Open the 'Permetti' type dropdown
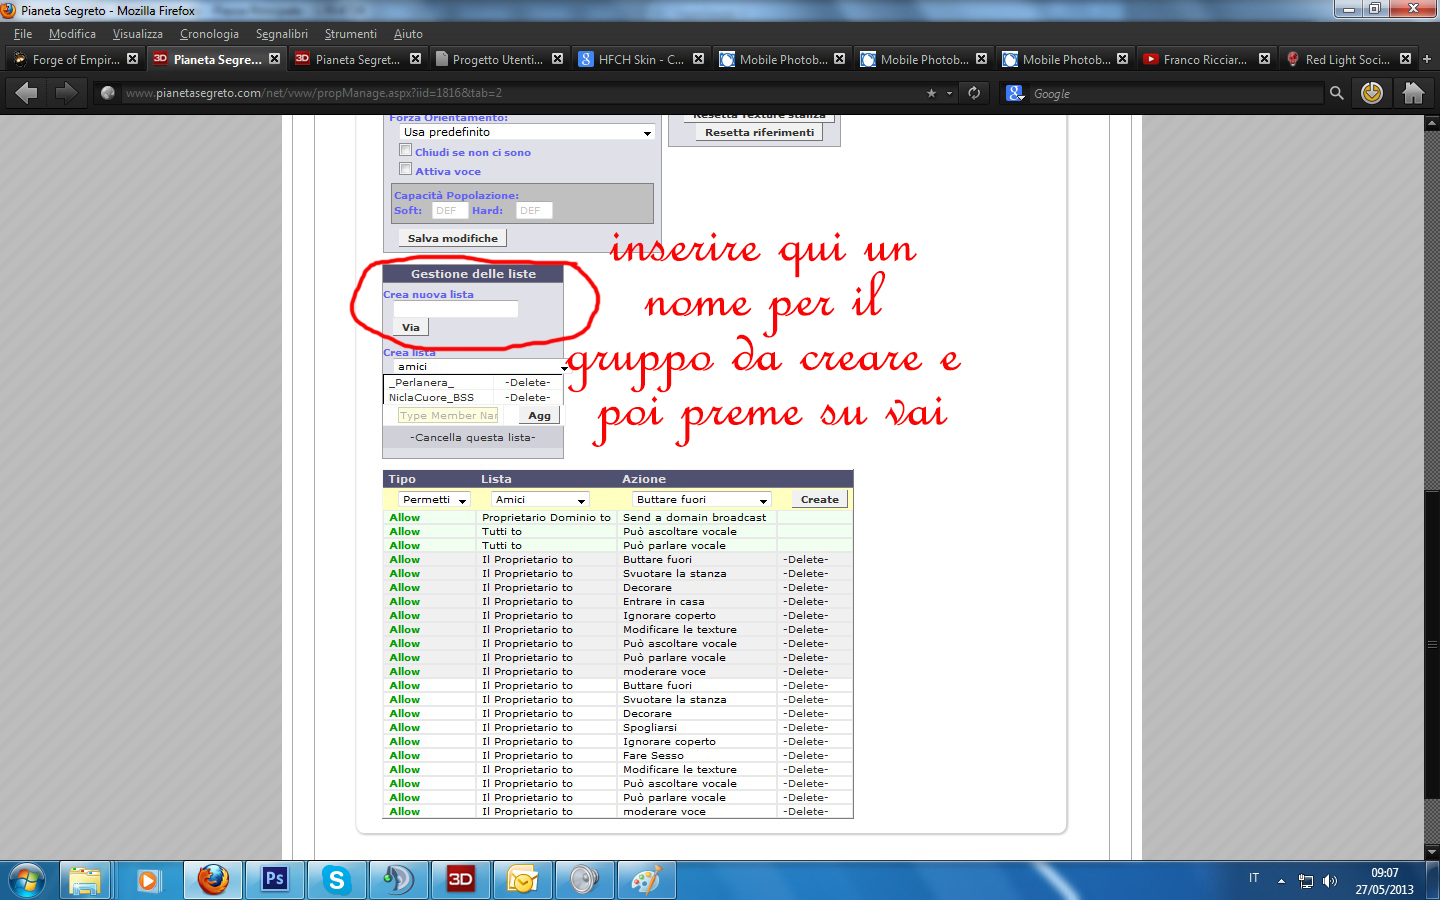This screenshot has width=1440, height=900. [x=435, y=500]
